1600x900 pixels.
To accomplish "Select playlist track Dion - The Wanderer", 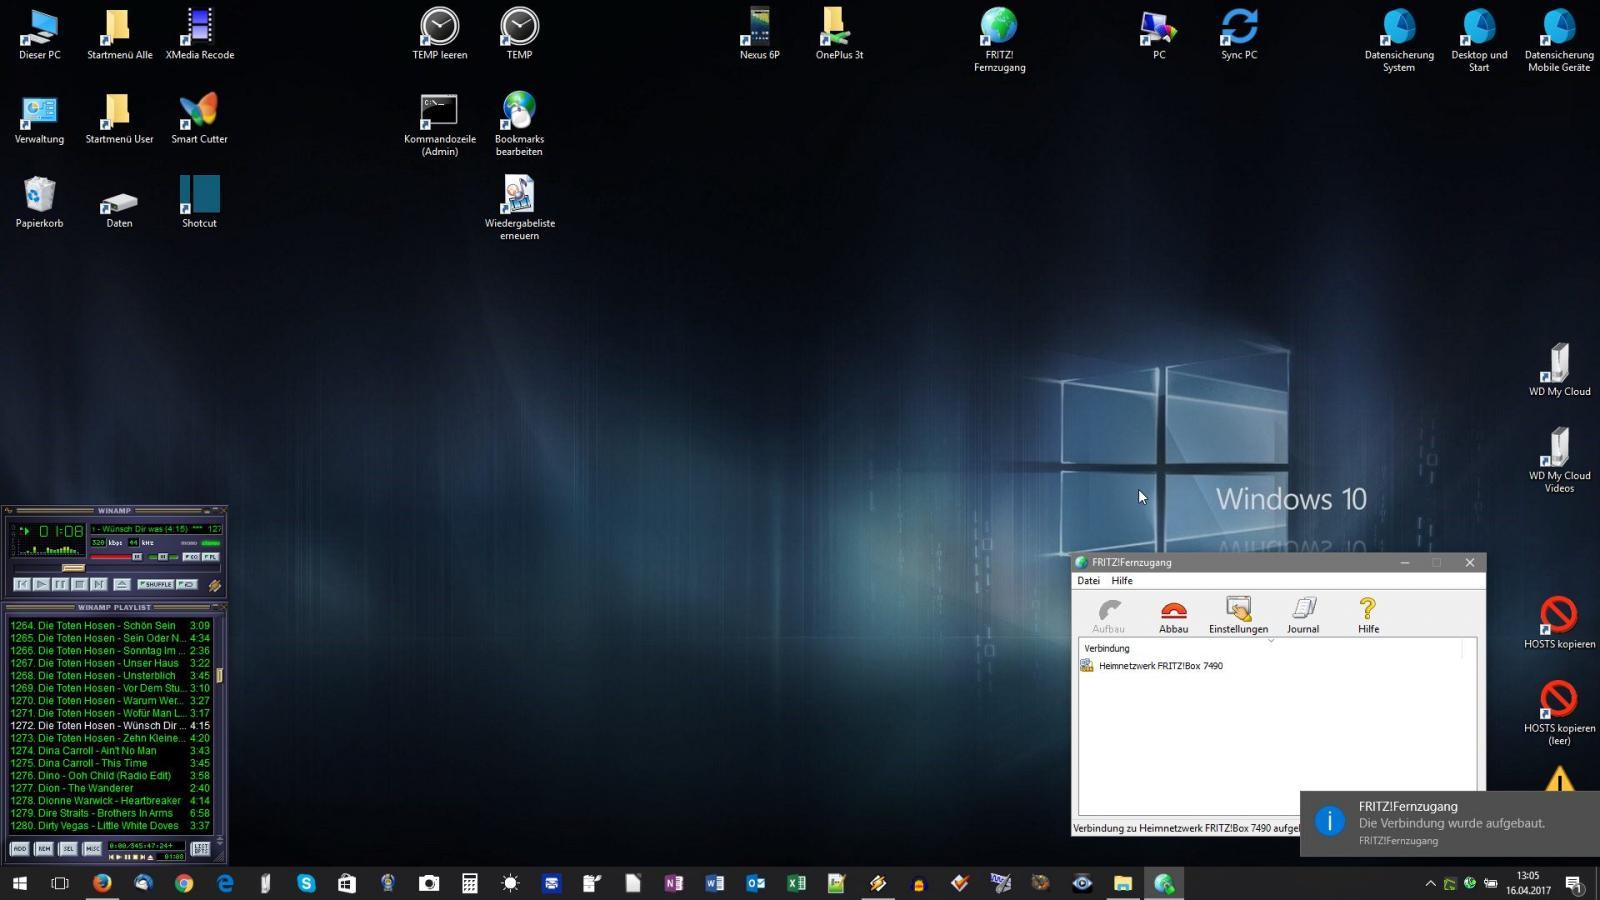I will tap(110, 788).
